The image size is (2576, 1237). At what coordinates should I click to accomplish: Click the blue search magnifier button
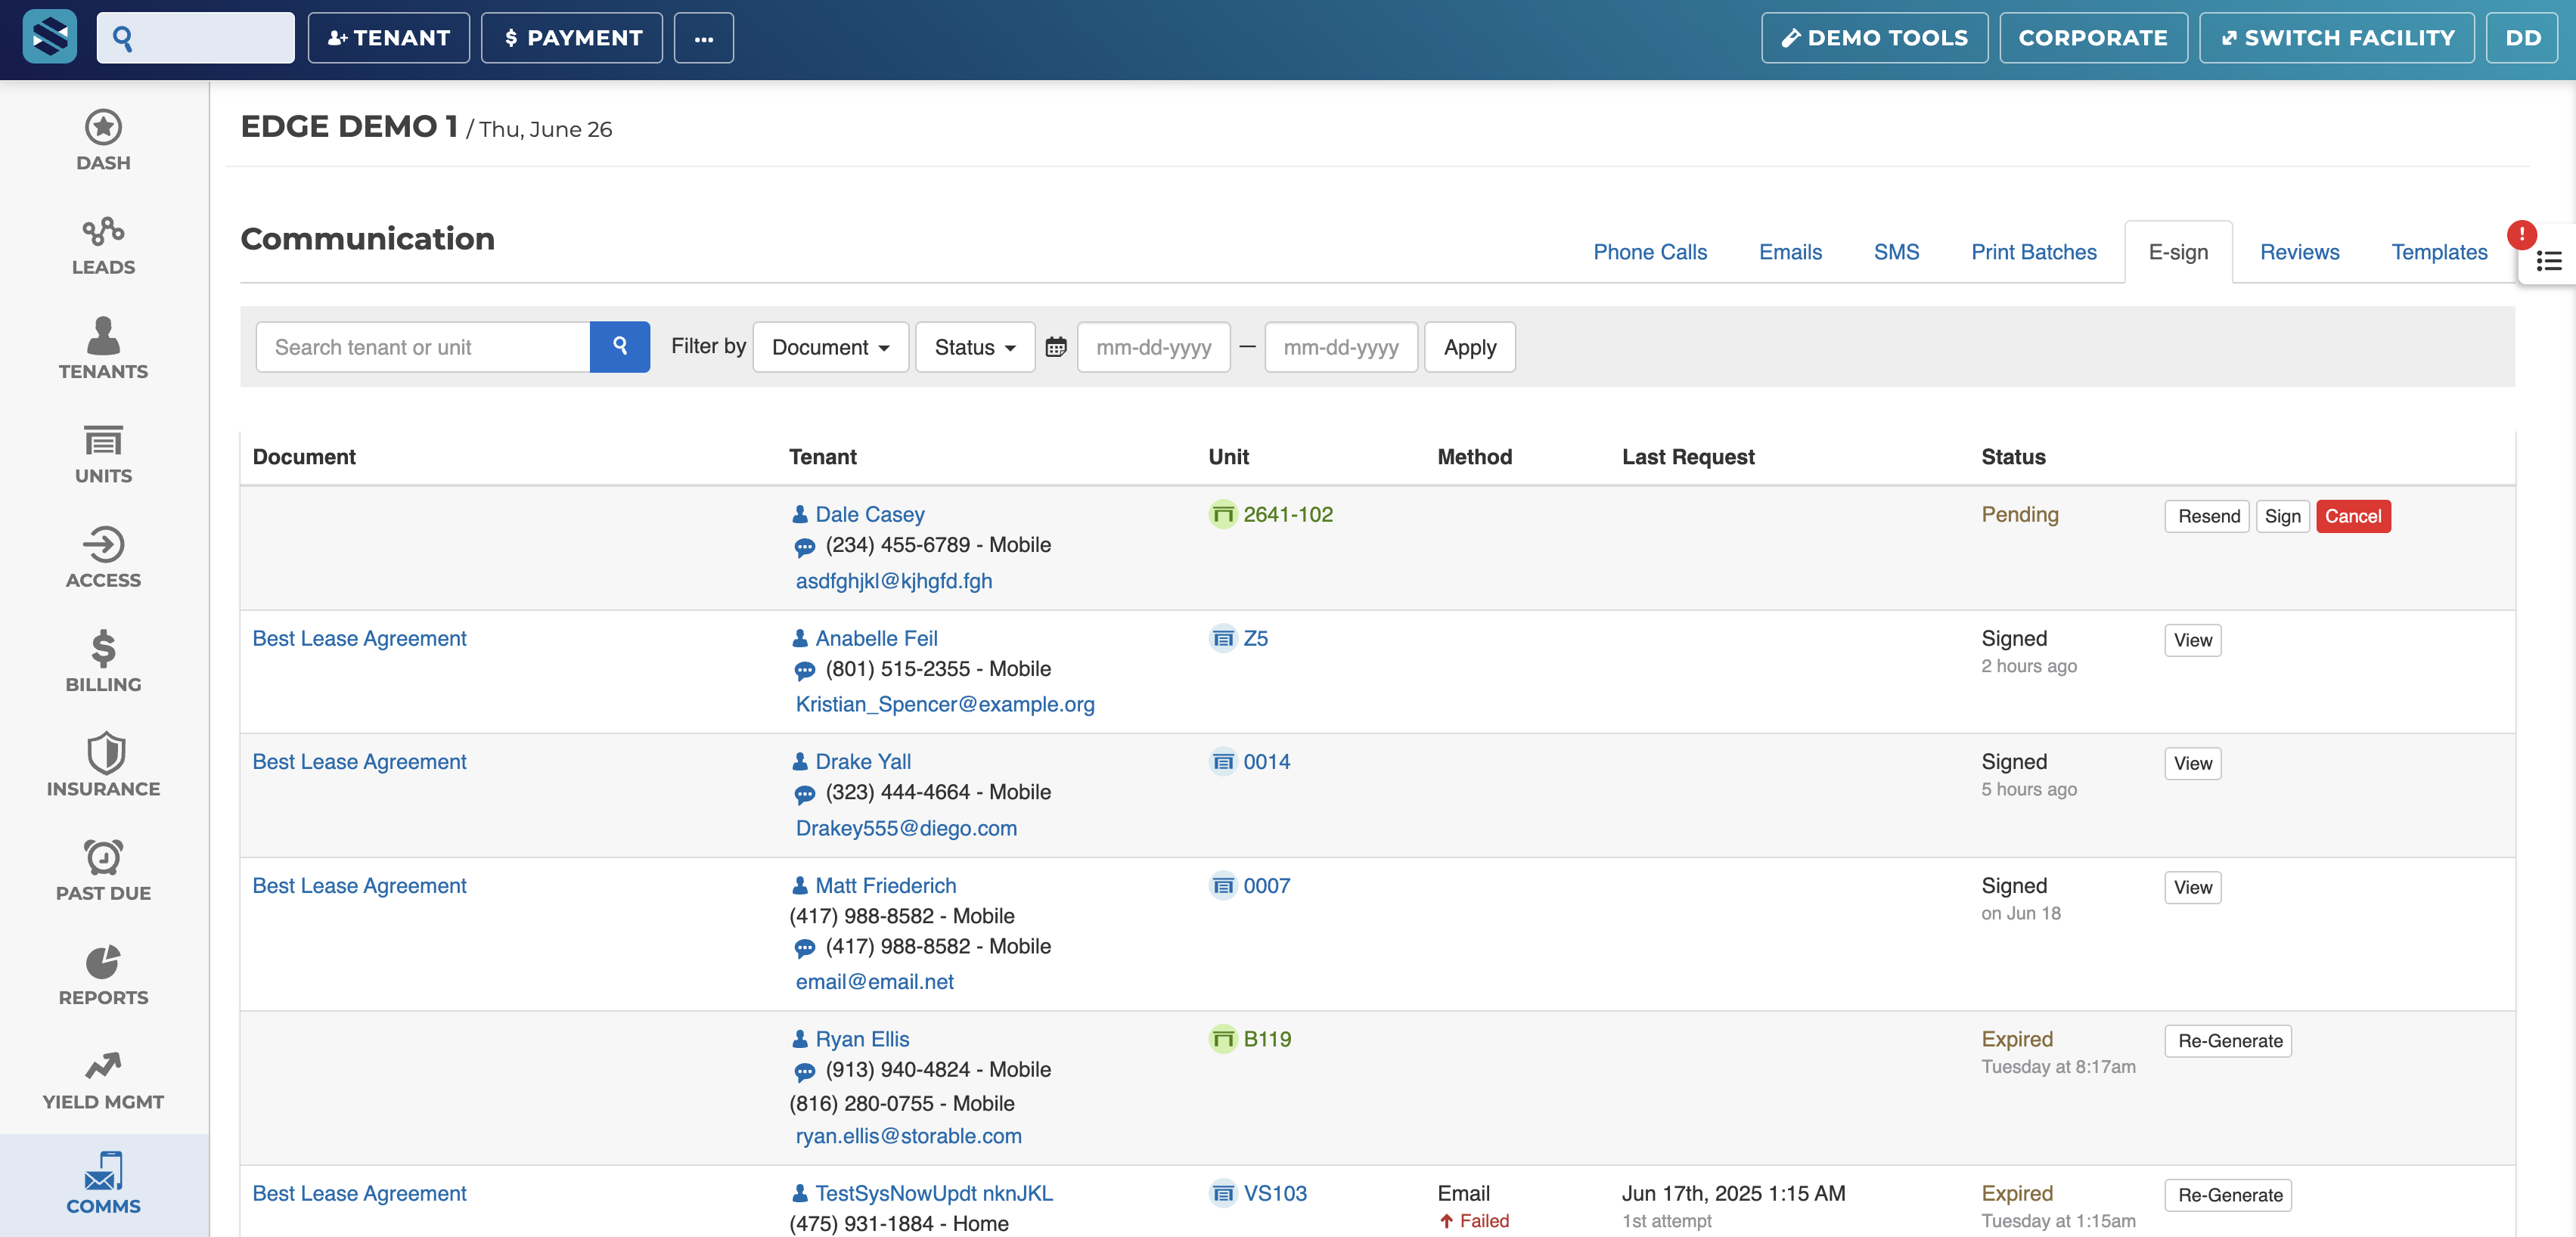coord(619,346)
